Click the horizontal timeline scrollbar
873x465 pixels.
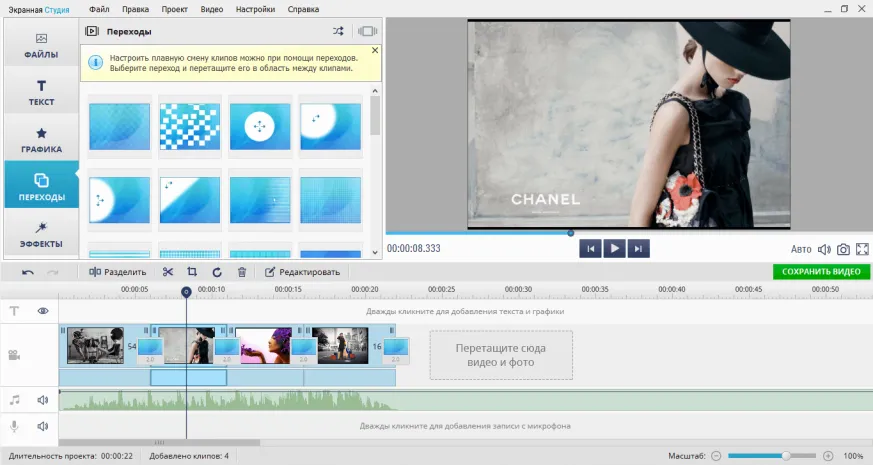tap(159, 443)
